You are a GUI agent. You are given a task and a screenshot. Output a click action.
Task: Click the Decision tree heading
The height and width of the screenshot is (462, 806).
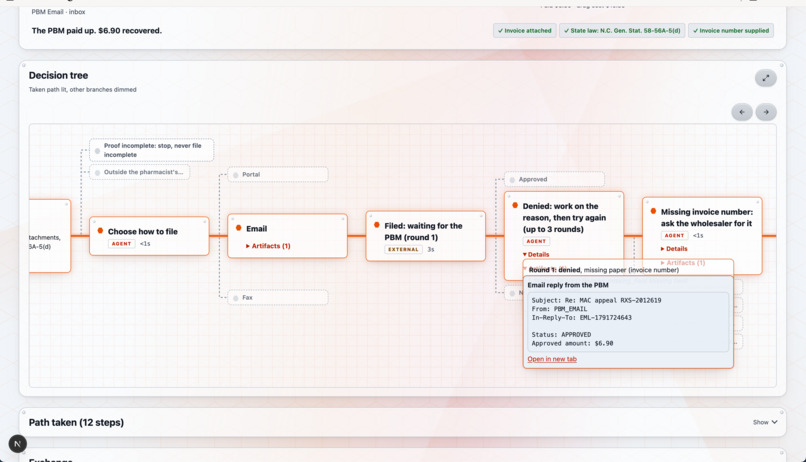(58, 76)
